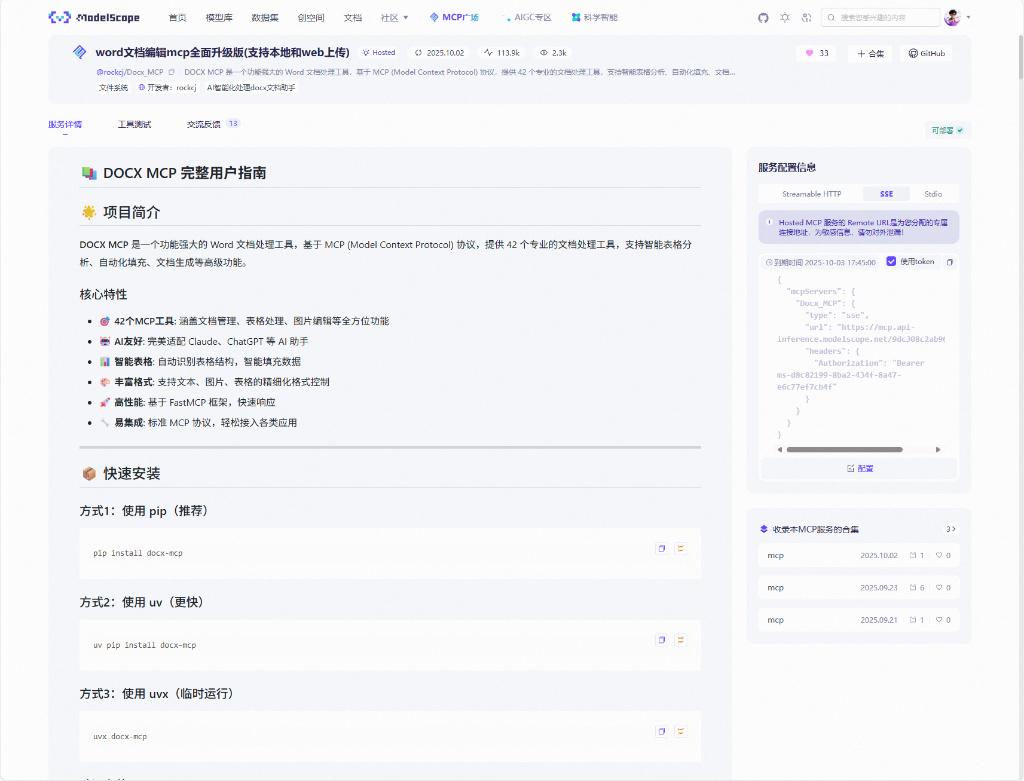This screenshot has width=1024, height=781.
Task: Copy the 'pip install docx-mcp' code block
Action: click(662, 549)
